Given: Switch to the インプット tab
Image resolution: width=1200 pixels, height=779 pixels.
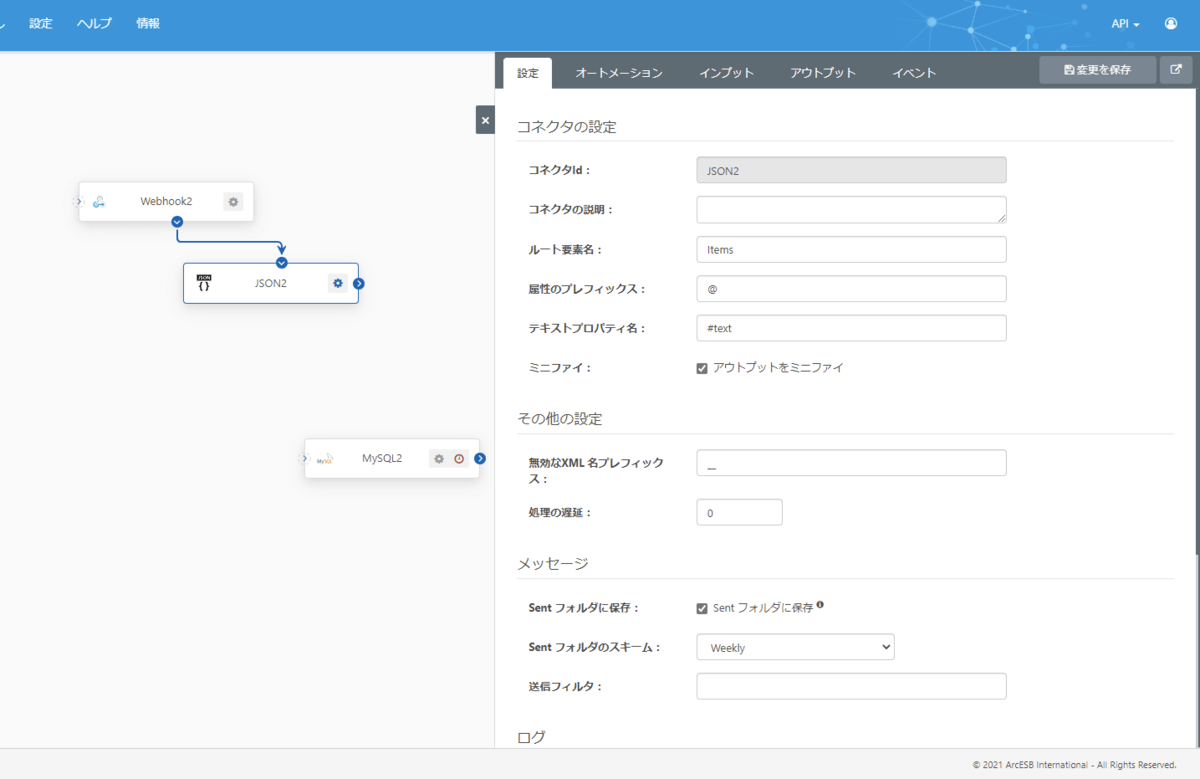Looking at the screenshot, I should [x=726, y=73].
